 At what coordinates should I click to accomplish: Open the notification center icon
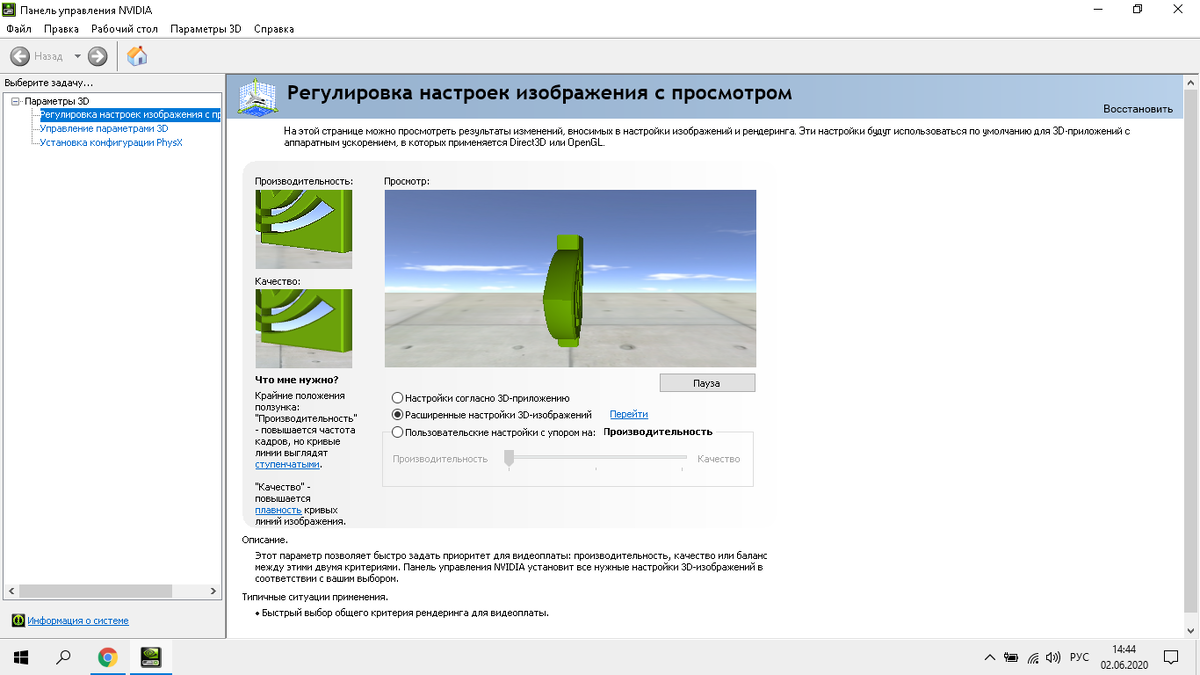click(x=1171, y=658)
